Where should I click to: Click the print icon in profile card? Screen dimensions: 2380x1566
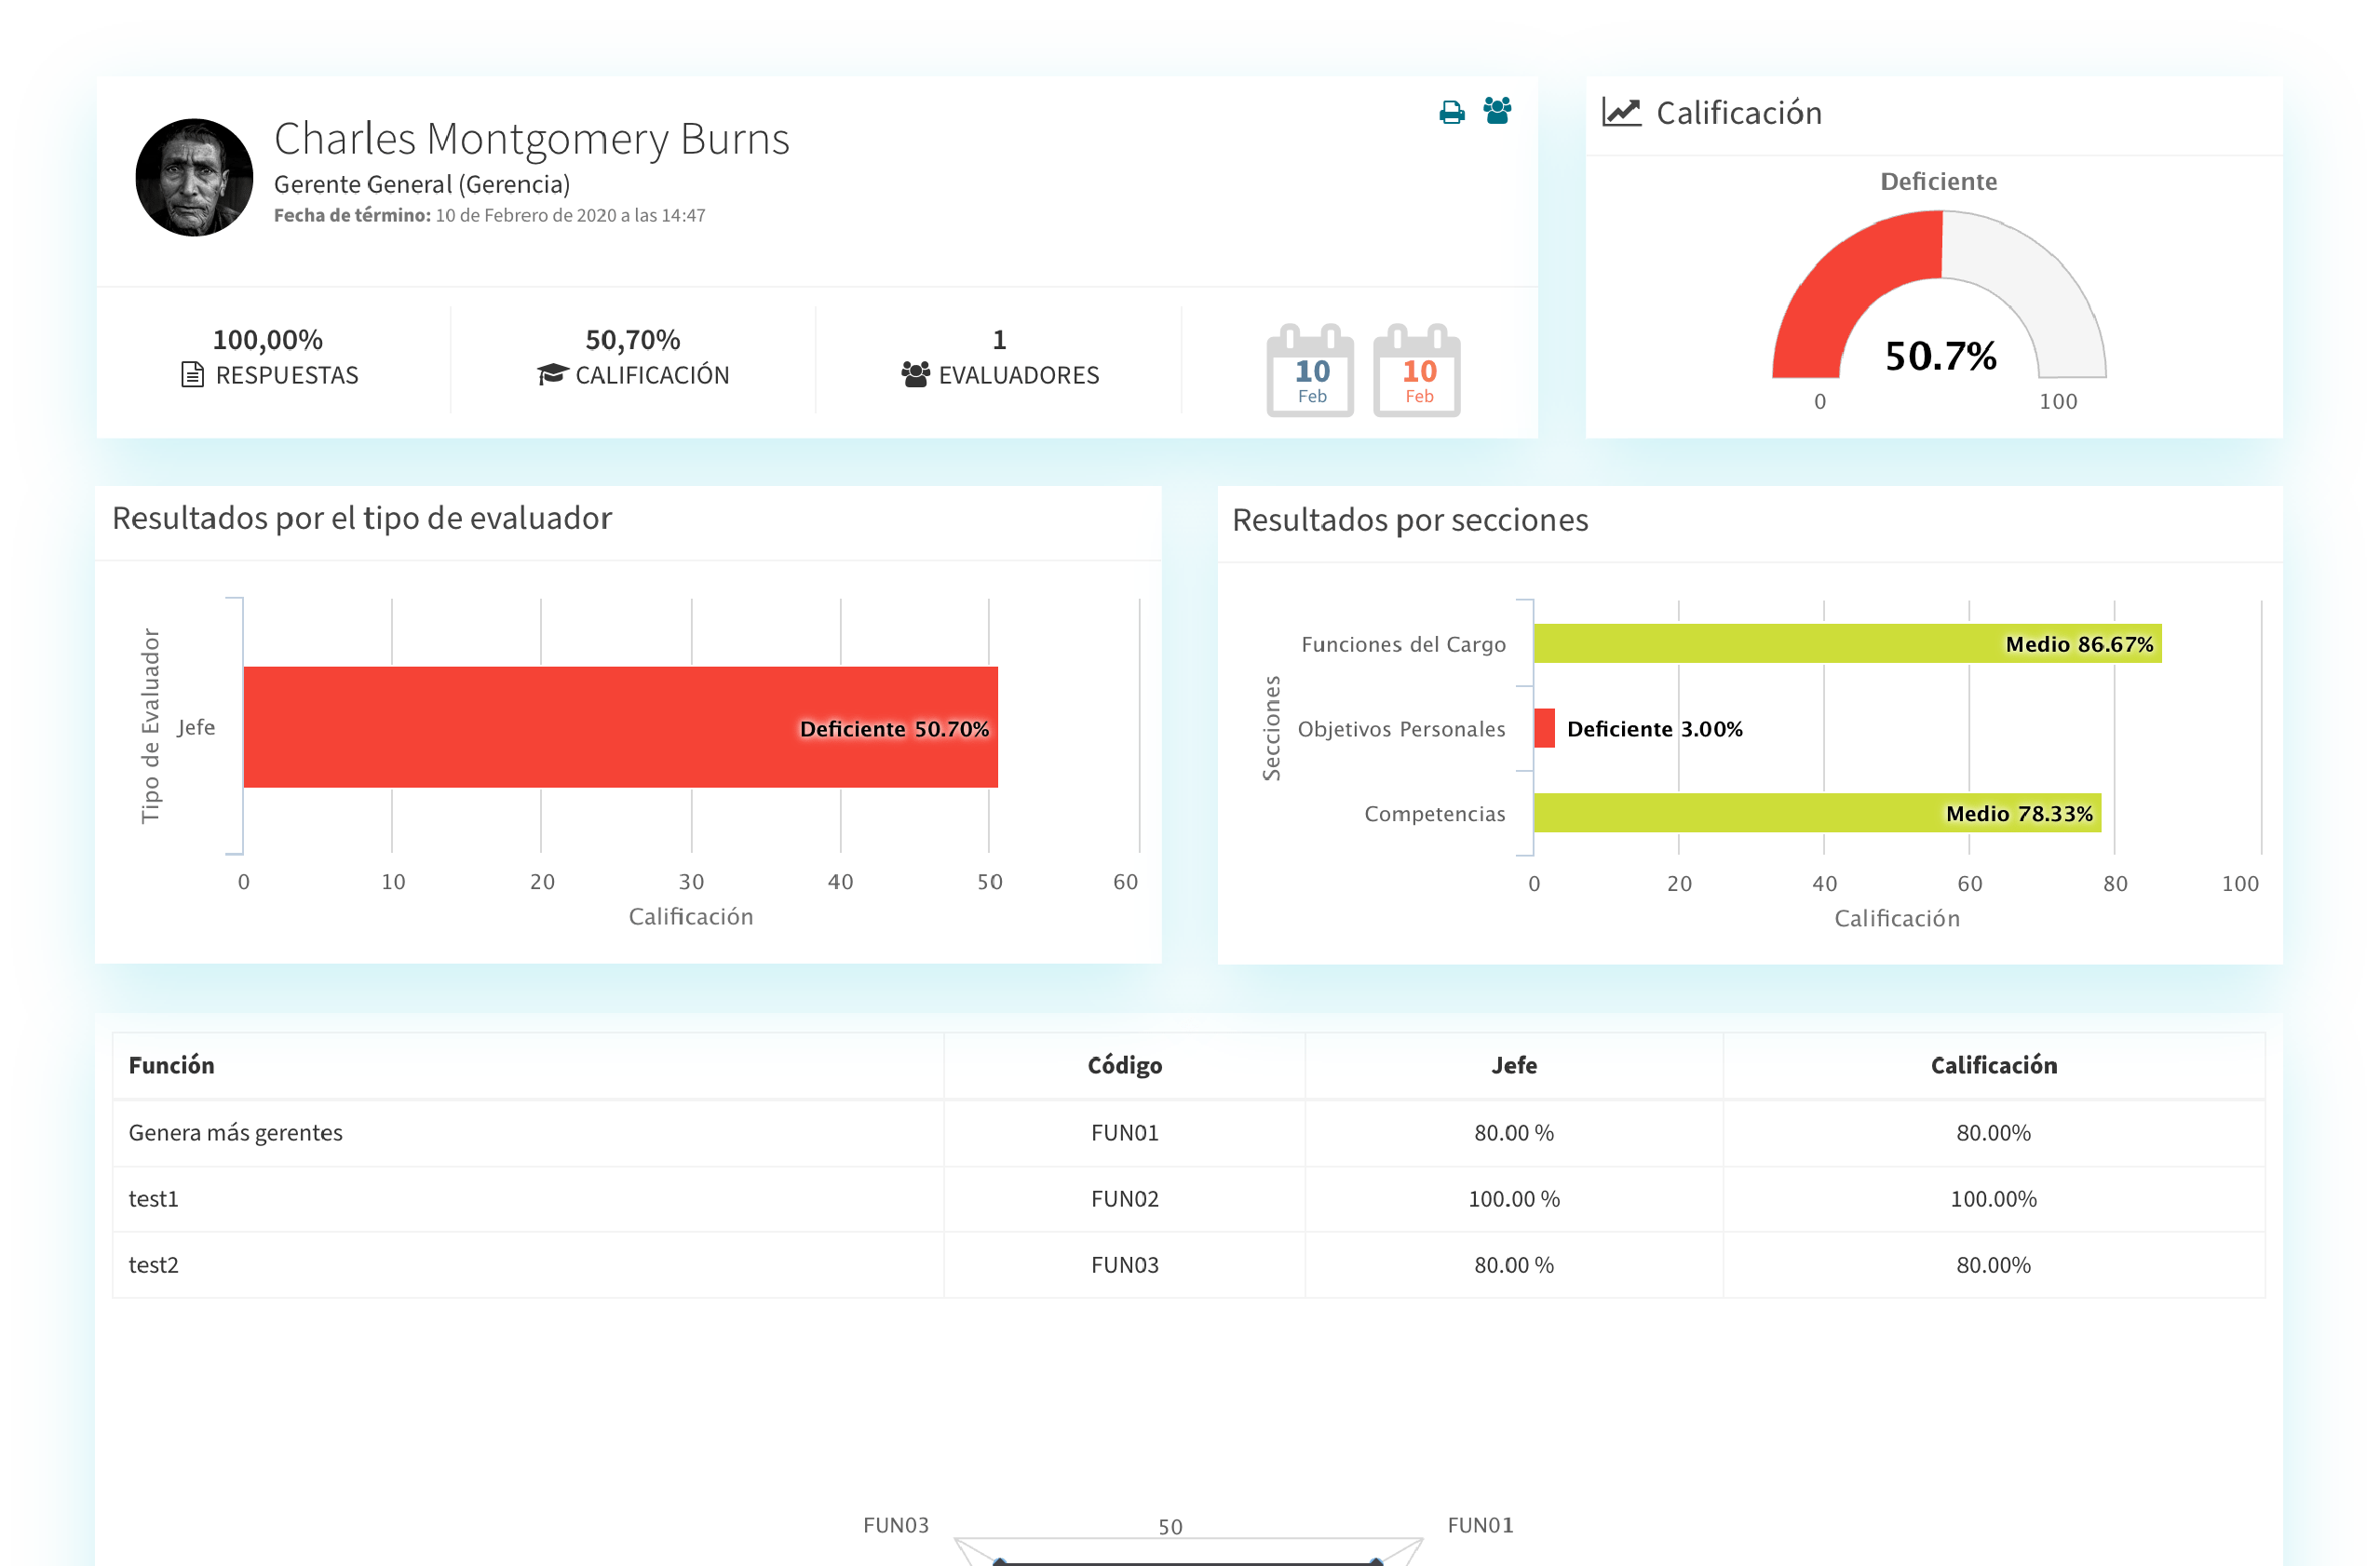point(1451,112)
